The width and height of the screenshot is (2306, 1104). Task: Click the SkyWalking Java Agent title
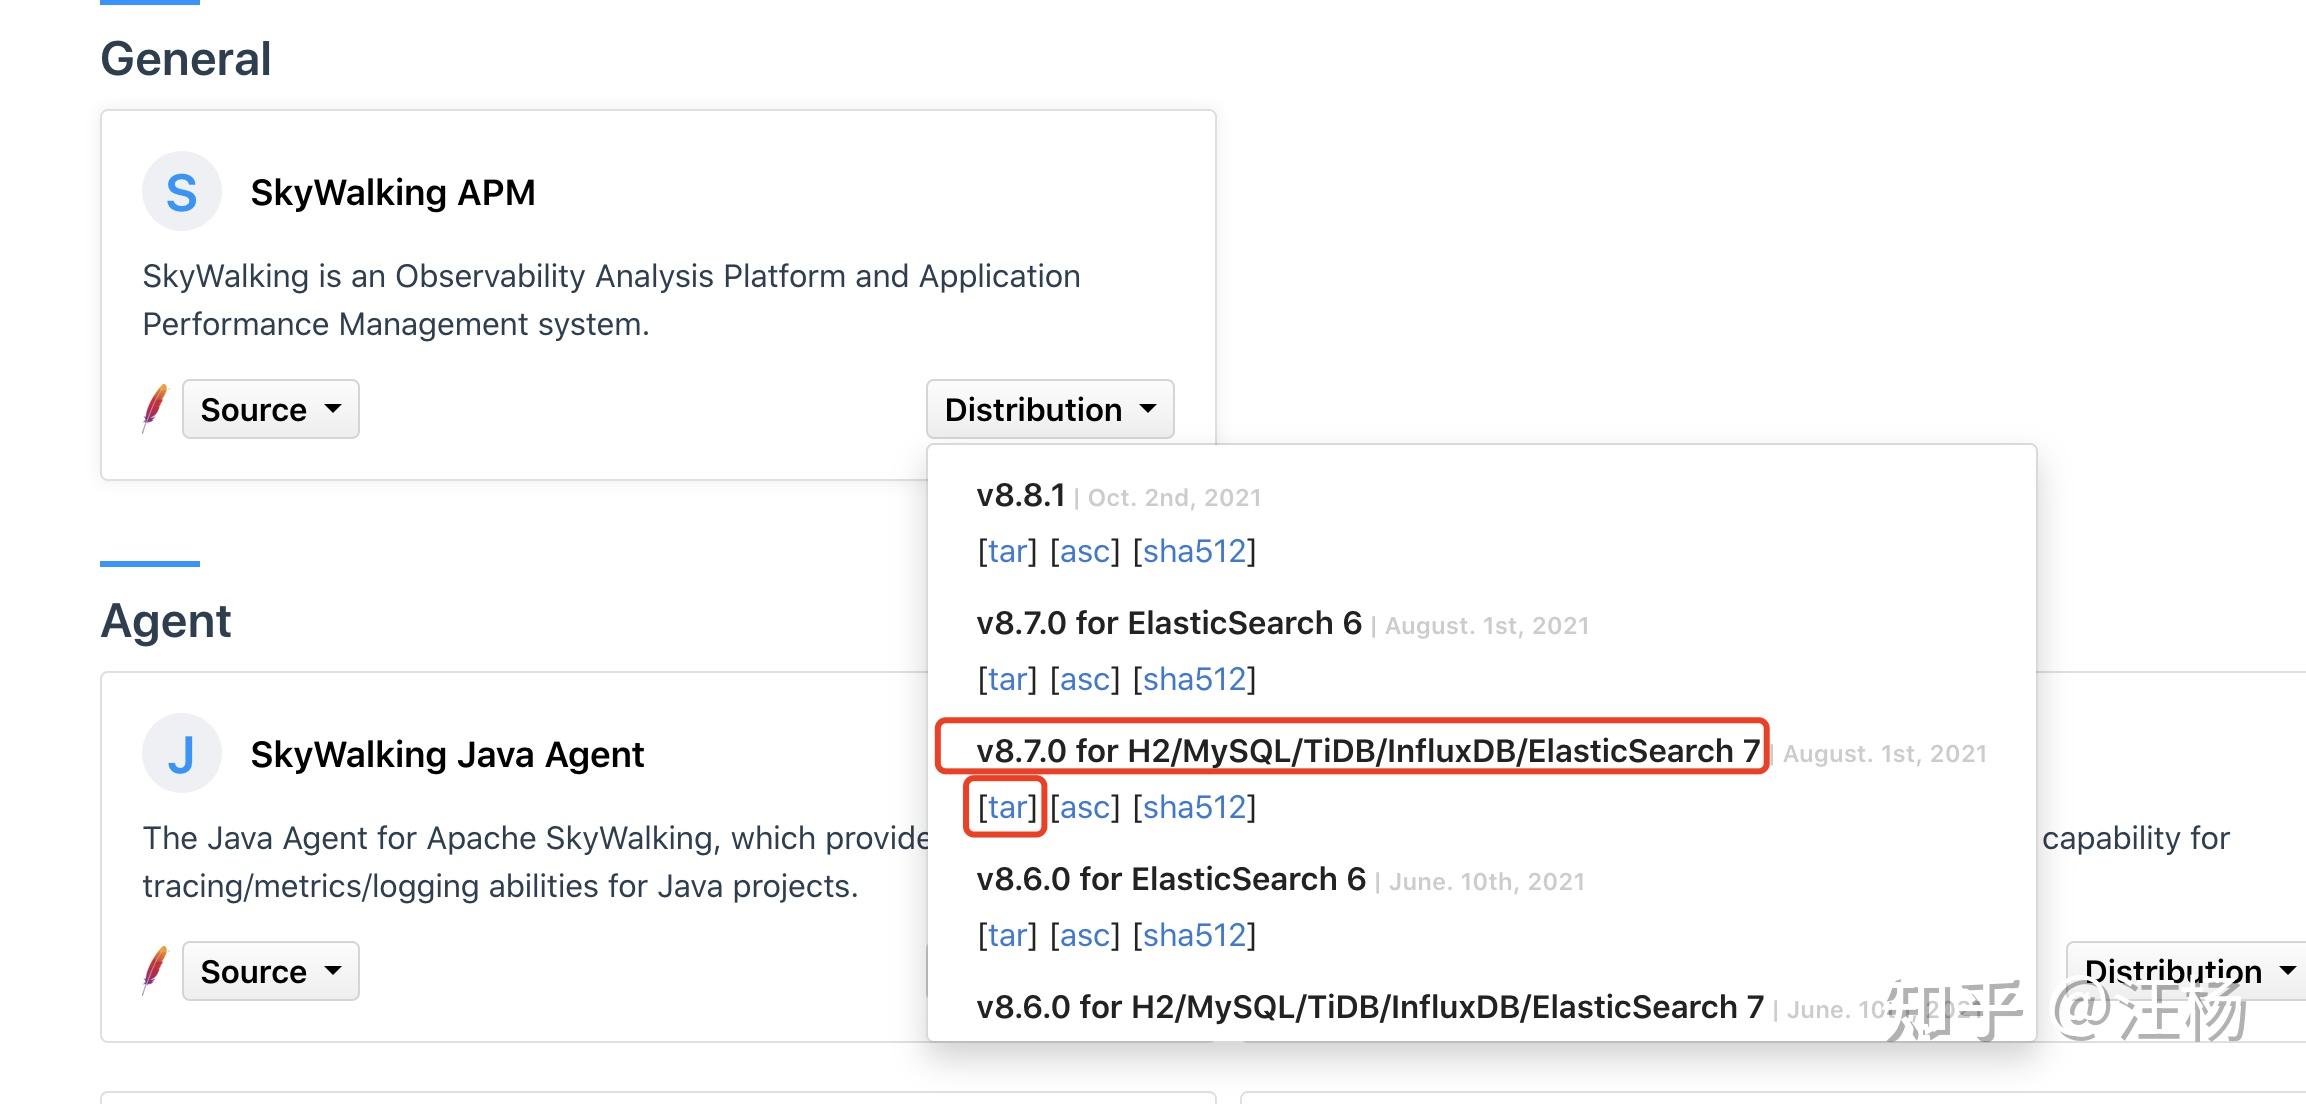(x=447, y=754)
